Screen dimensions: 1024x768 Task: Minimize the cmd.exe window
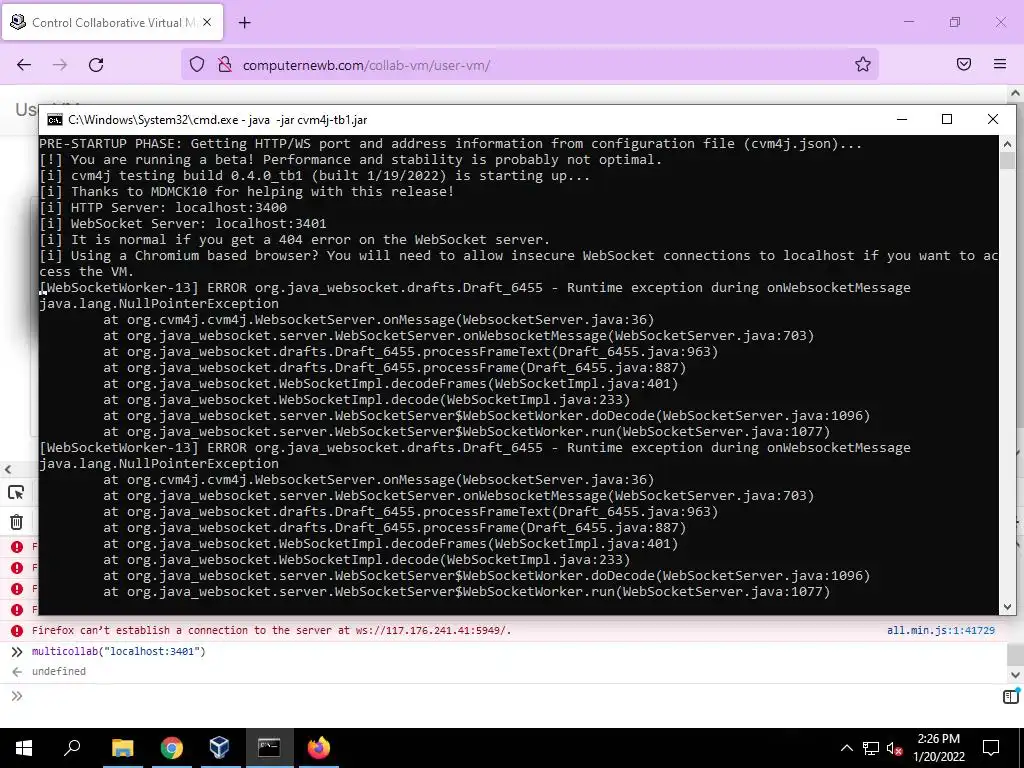point(902,120)
